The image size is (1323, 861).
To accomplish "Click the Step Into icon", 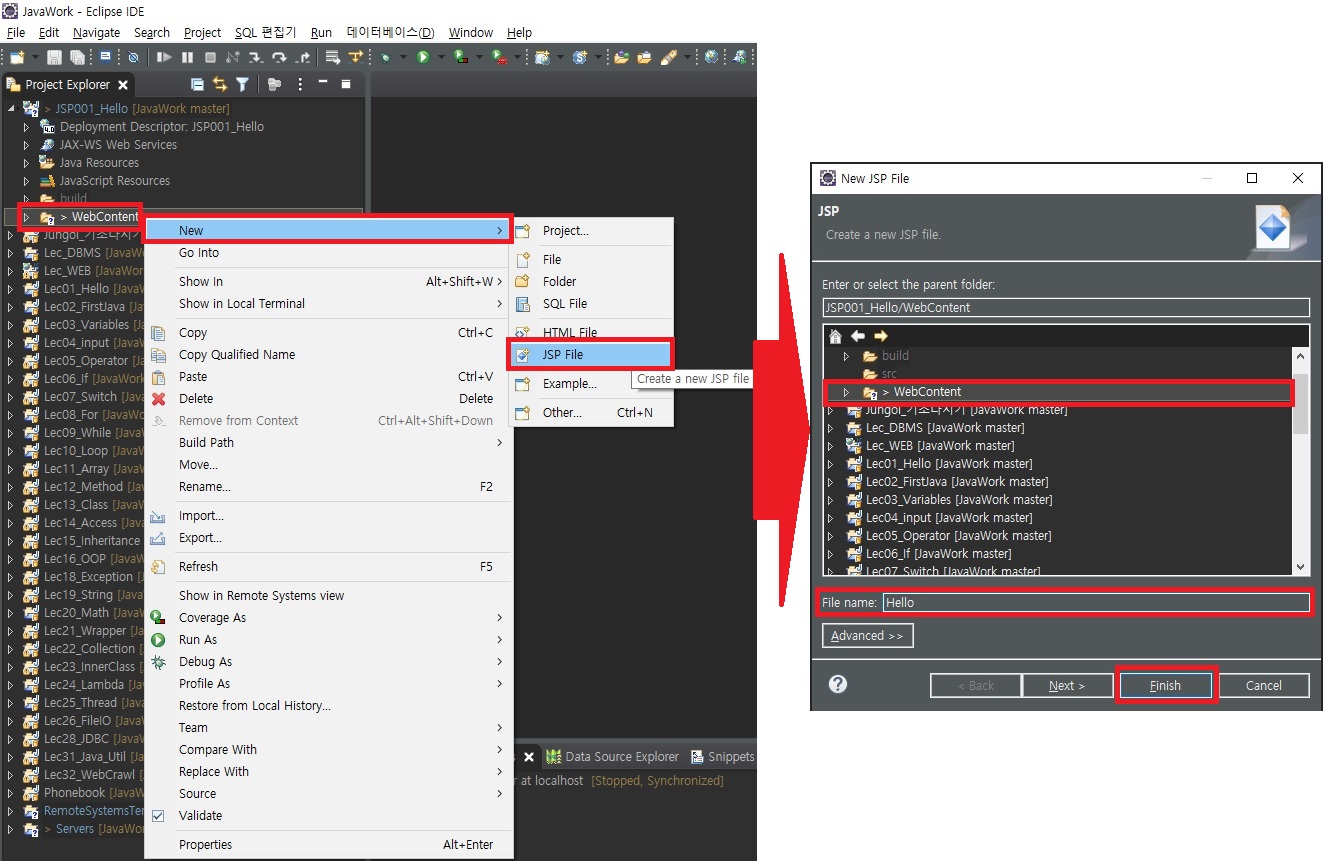I will [255, 57].
